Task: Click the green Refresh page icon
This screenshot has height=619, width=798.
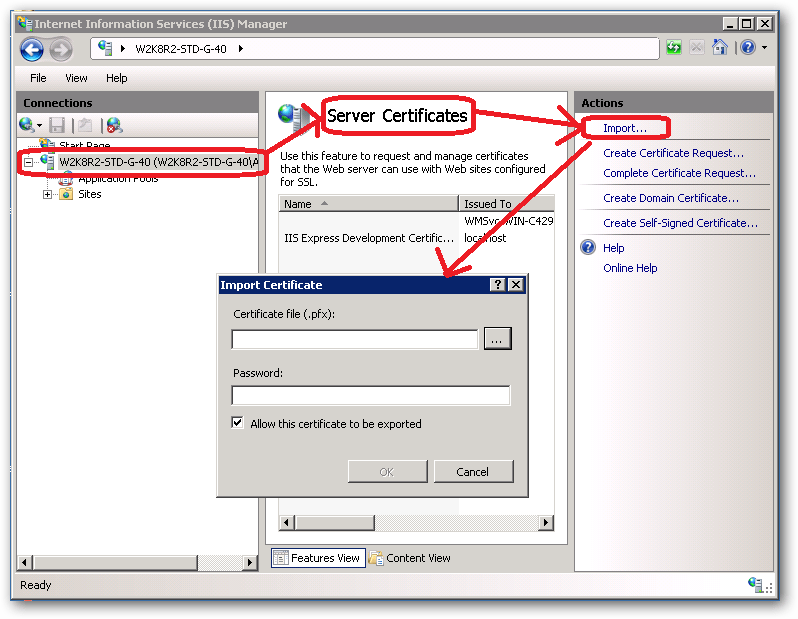Action: (674, 48)
